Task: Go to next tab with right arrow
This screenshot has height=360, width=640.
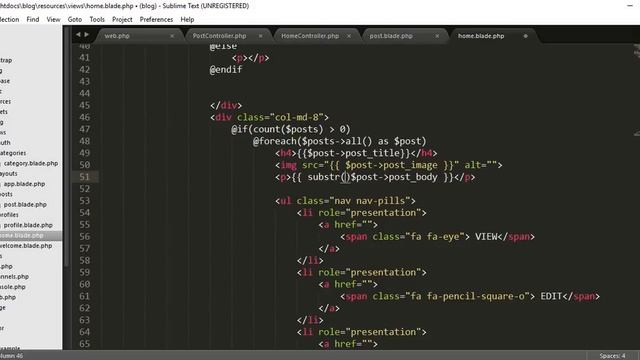Action: [87, 35]
